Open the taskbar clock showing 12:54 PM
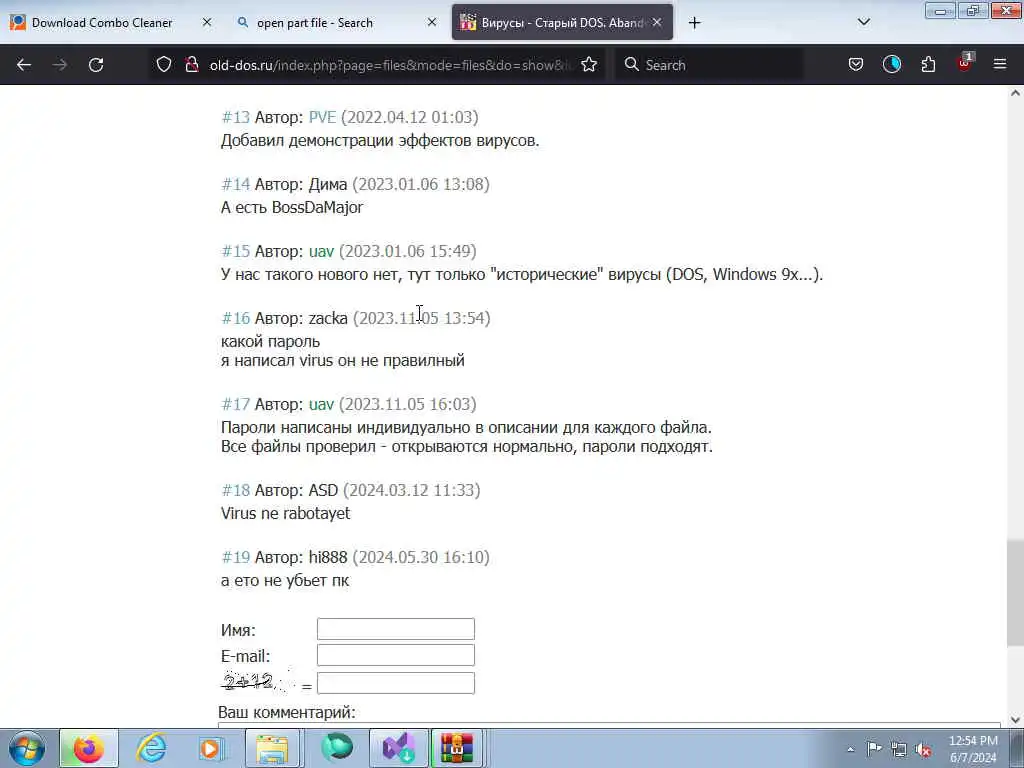This screenshot has height=768, width=1024. click(x=973, y=749)
